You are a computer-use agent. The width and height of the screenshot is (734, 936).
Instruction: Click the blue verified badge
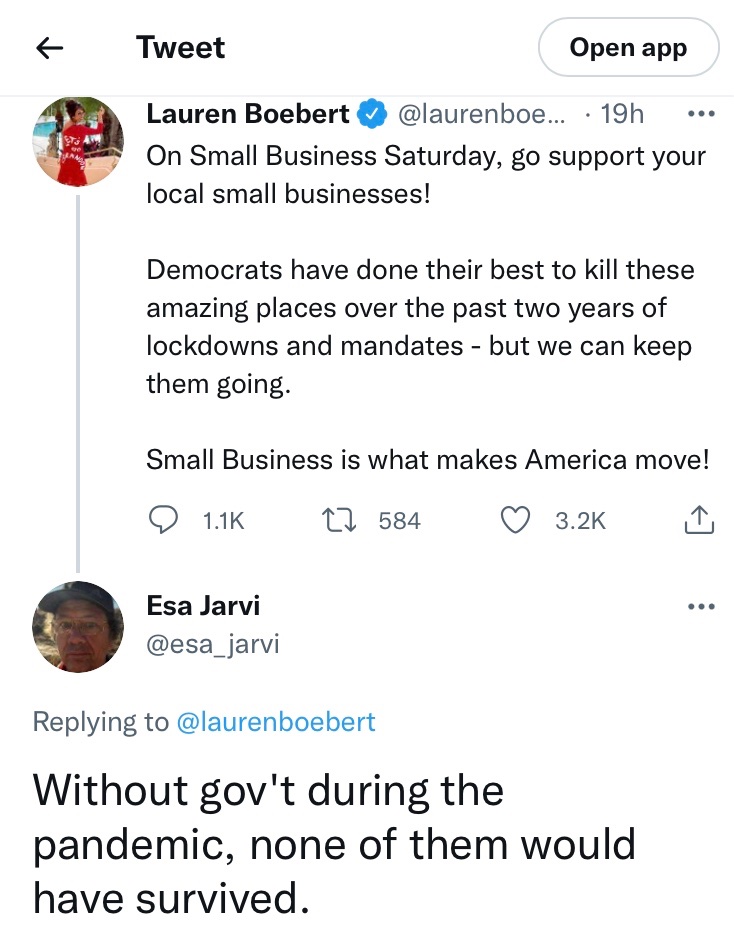point(372,115)
